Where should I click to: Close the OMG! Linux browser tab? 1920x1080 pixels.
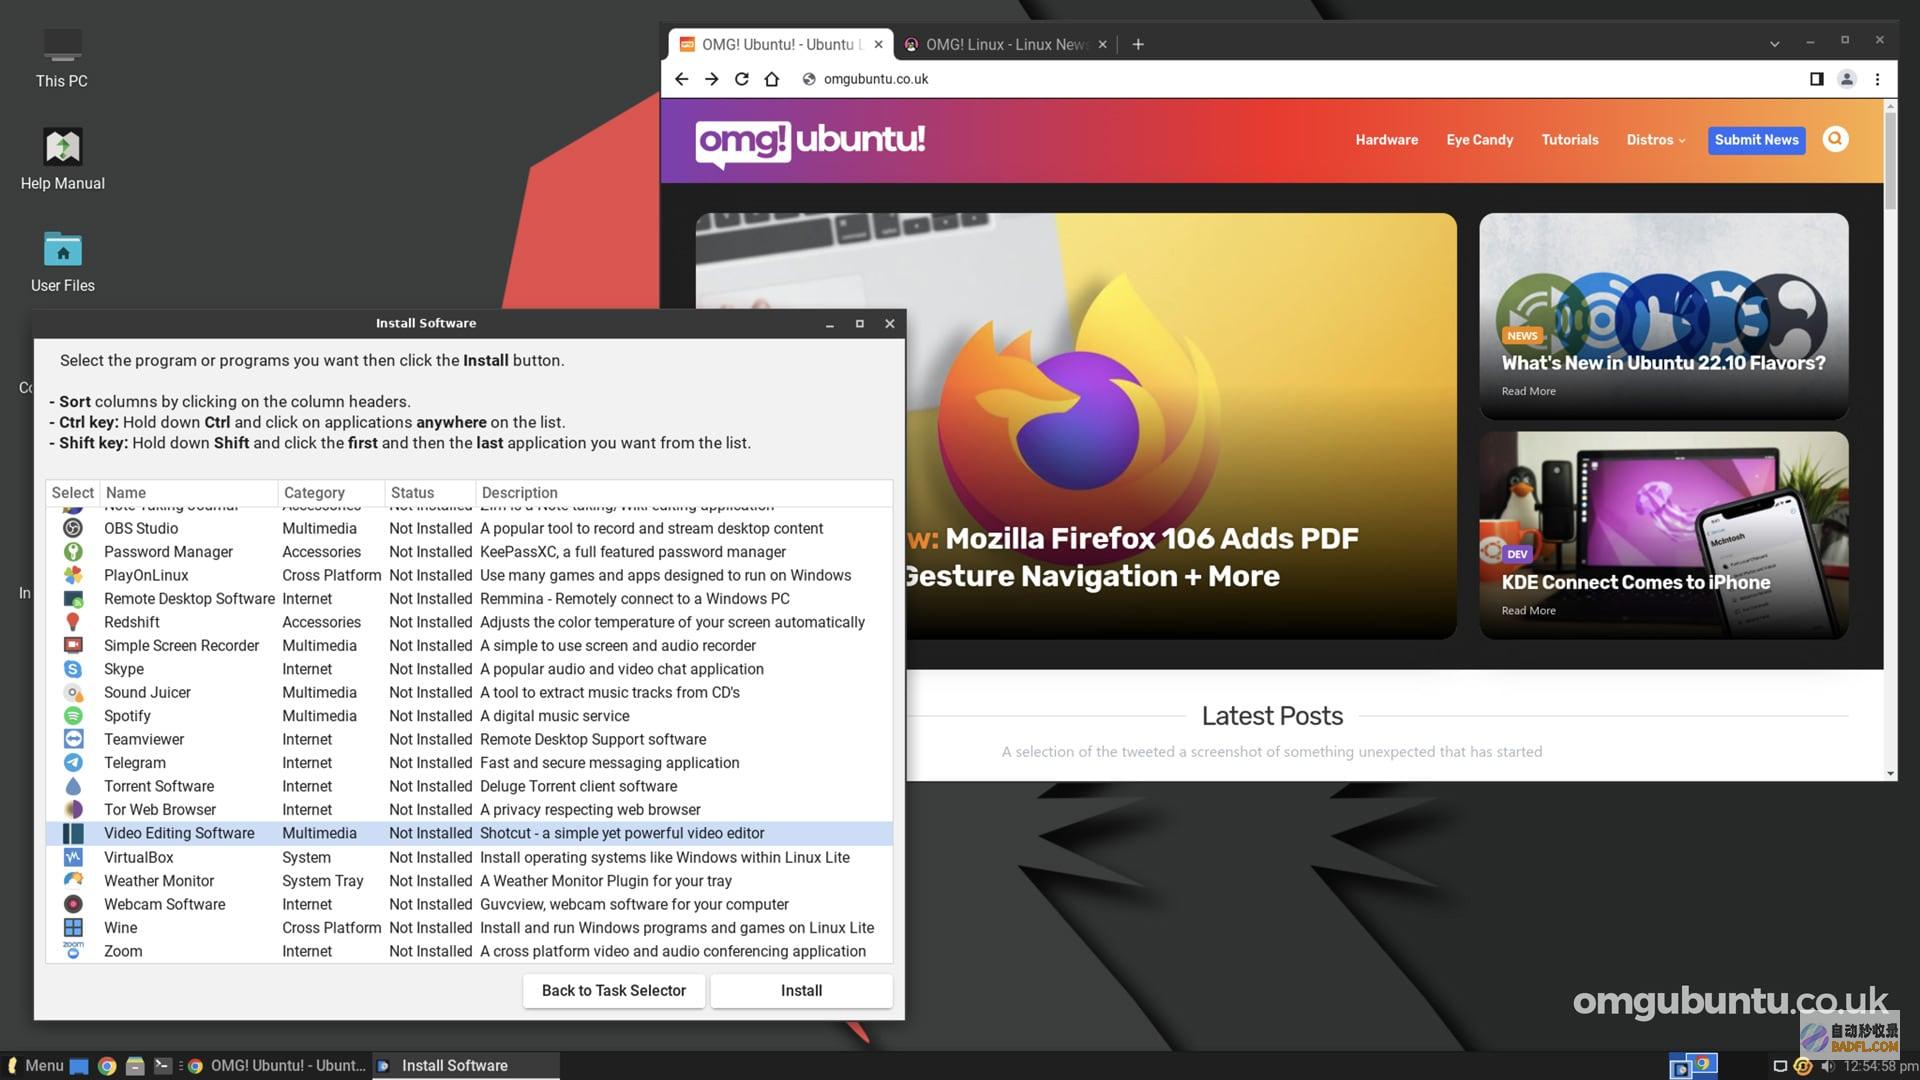(x=1102, y=44)
